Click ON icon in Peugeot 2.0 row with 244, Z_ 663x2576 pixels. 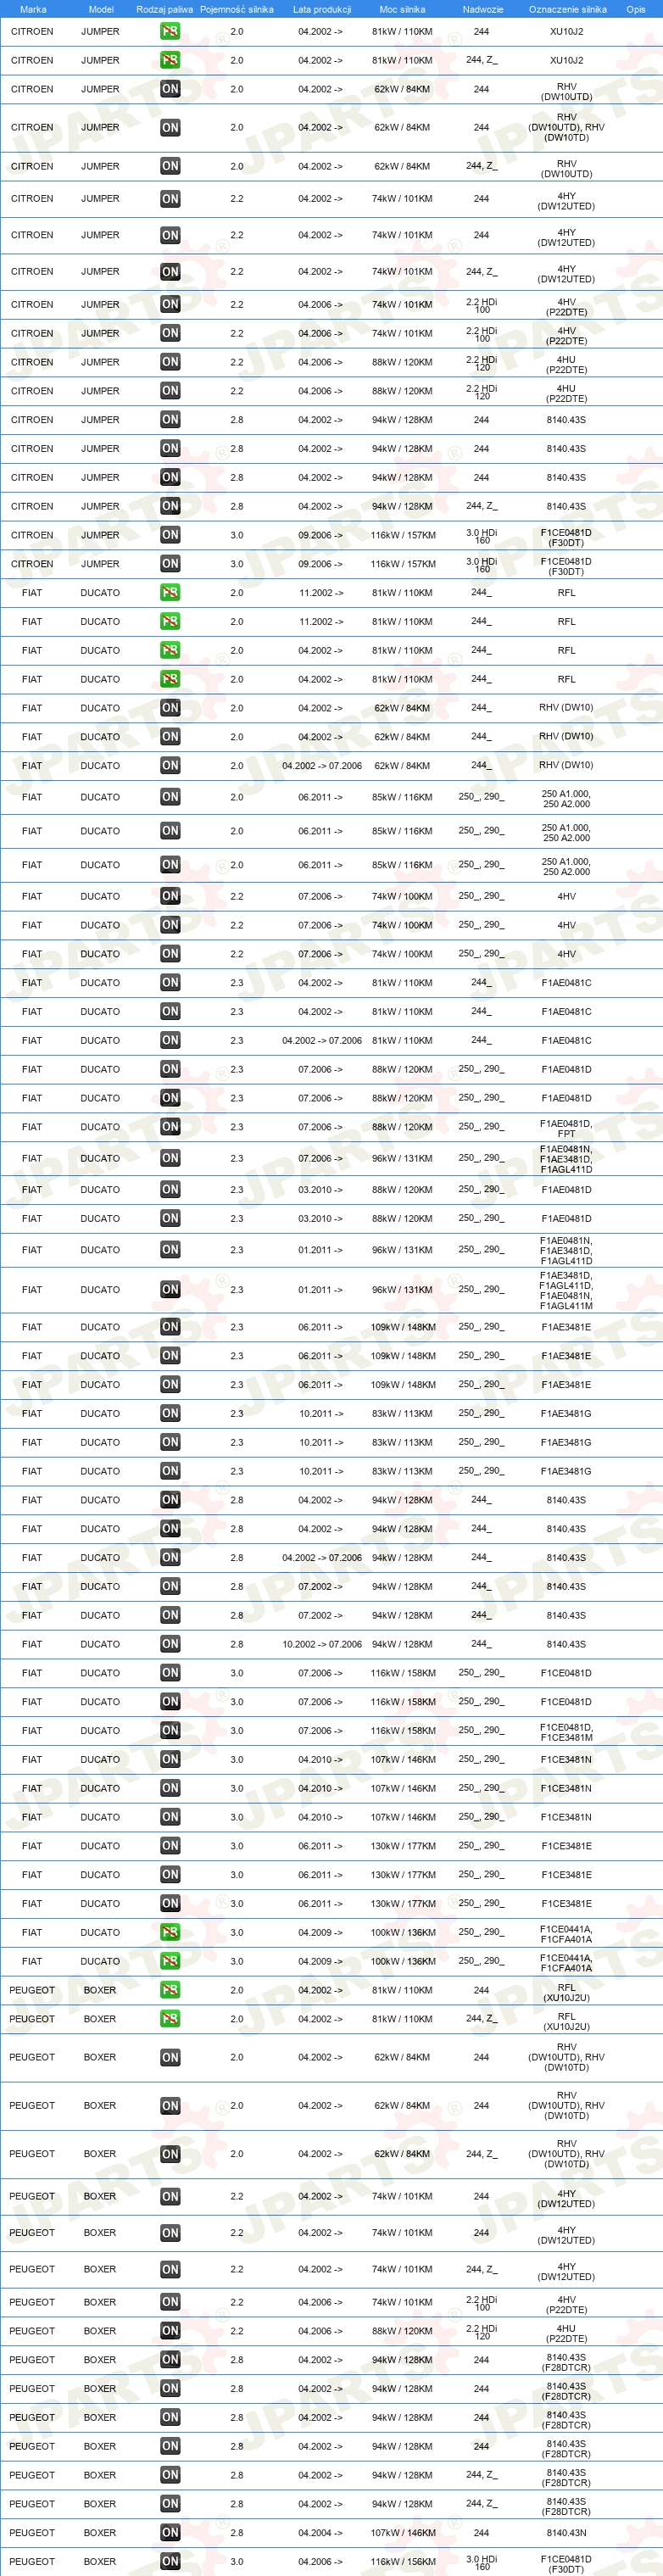tap(170, 2154)
